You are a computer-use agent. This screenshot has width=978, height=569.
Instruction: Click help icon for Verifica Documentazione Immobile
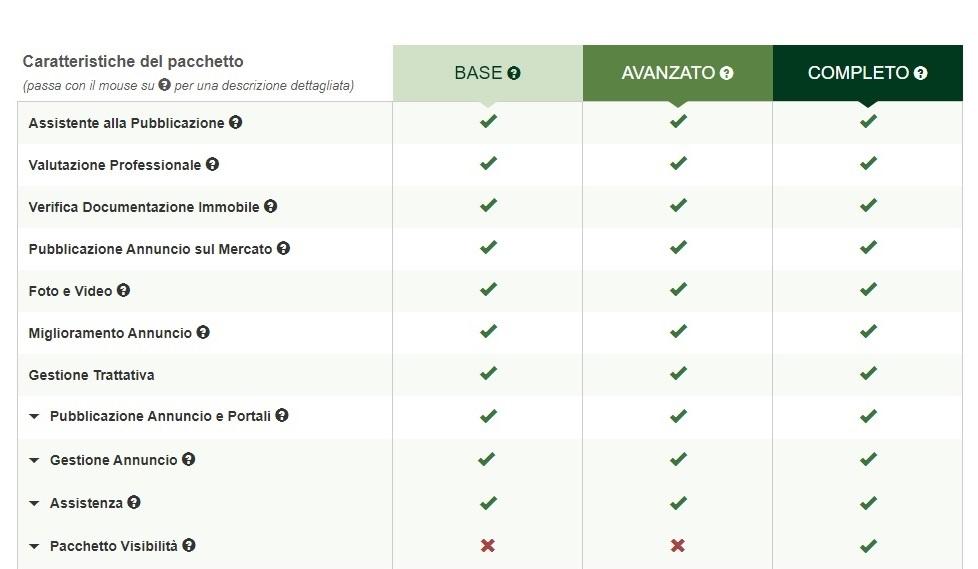click(270, 206)
